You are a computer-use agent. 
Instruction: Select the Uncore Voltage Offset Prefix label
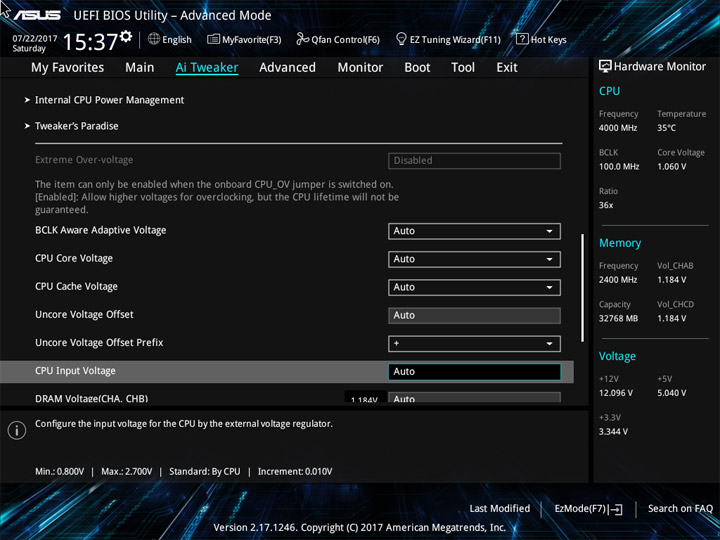pyautogui.click(x=99, y=343)
